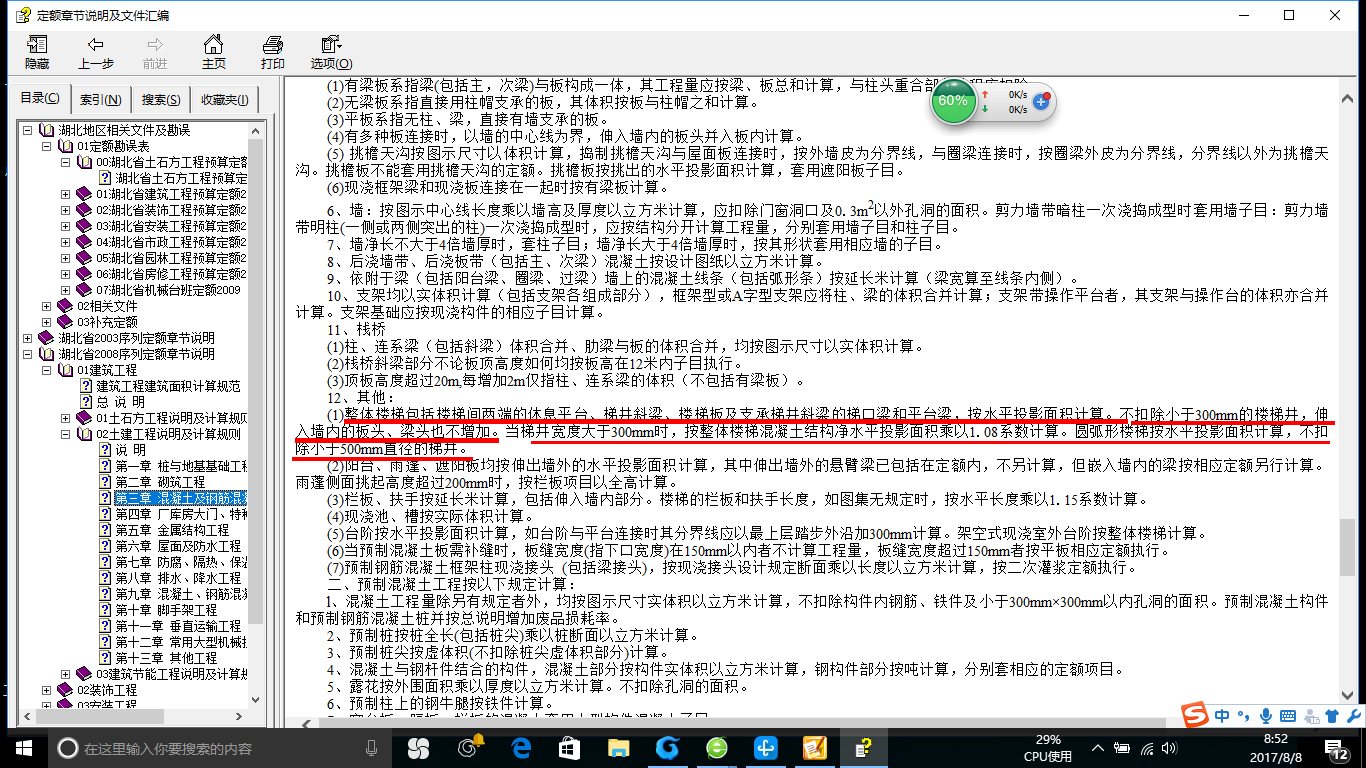Expand the 02装饰工程 tree node
1366x768 pixels.
coord(46,690)
